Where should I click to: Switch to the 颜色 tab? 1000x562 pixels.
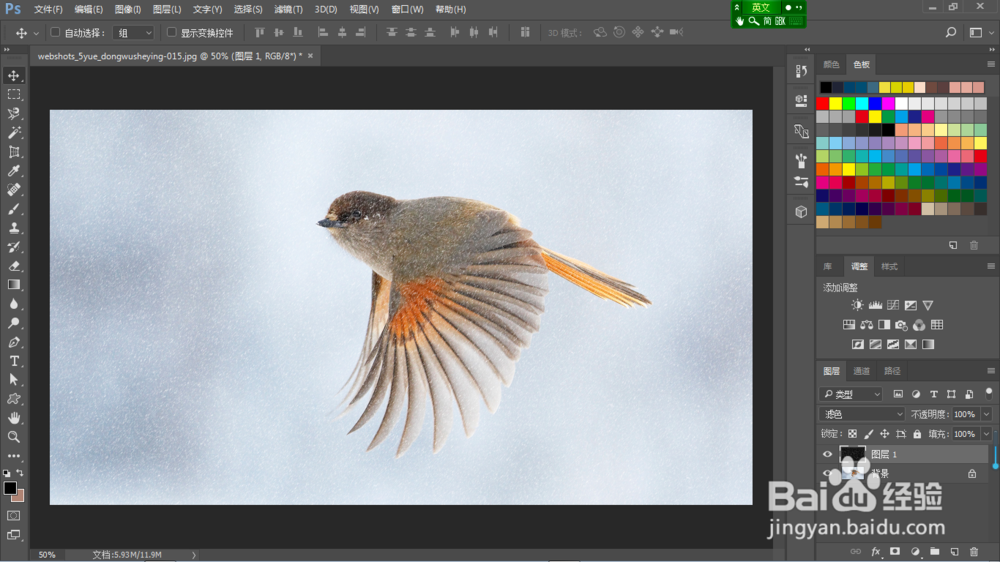point(831,64)
